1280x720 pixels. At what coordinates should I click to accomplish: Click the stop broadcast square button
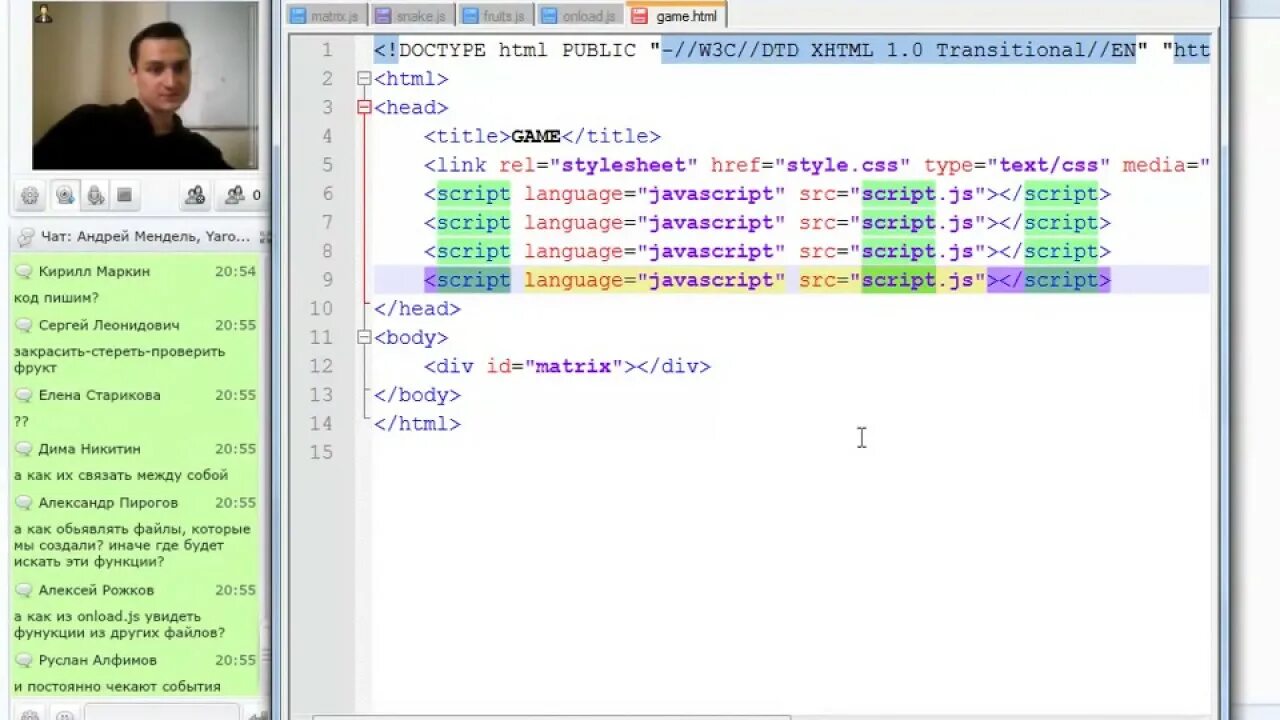pyautogui.click(x=124, y=195)
